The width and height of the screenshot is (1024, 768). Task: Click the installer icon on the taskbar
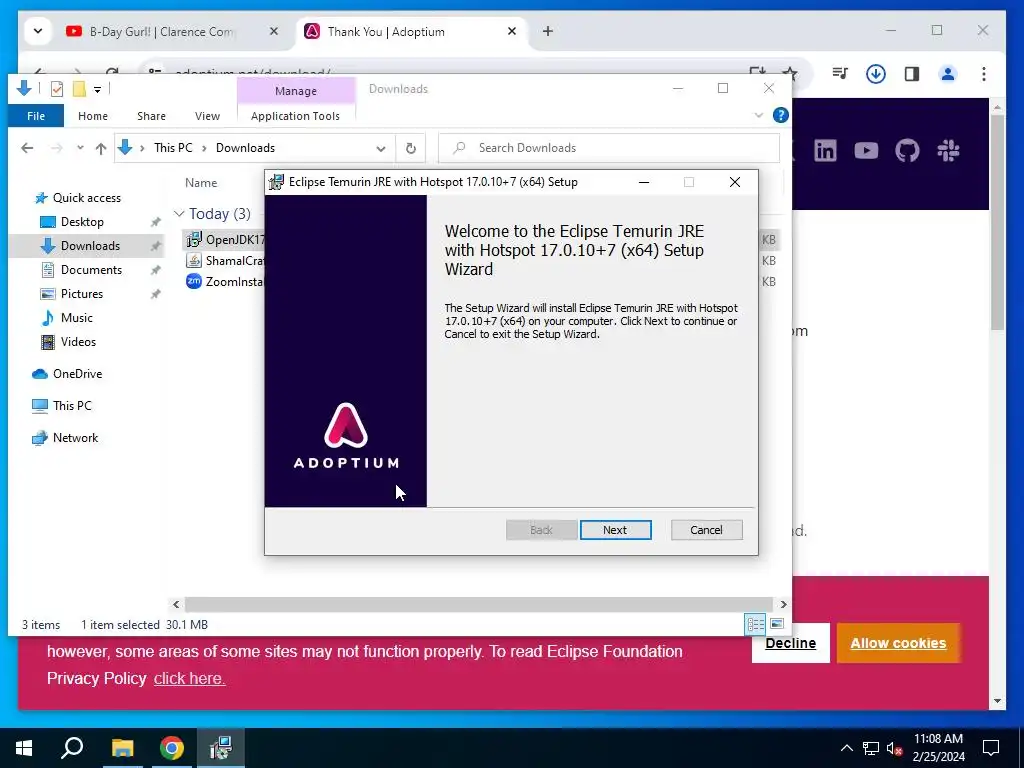(221, 748)
